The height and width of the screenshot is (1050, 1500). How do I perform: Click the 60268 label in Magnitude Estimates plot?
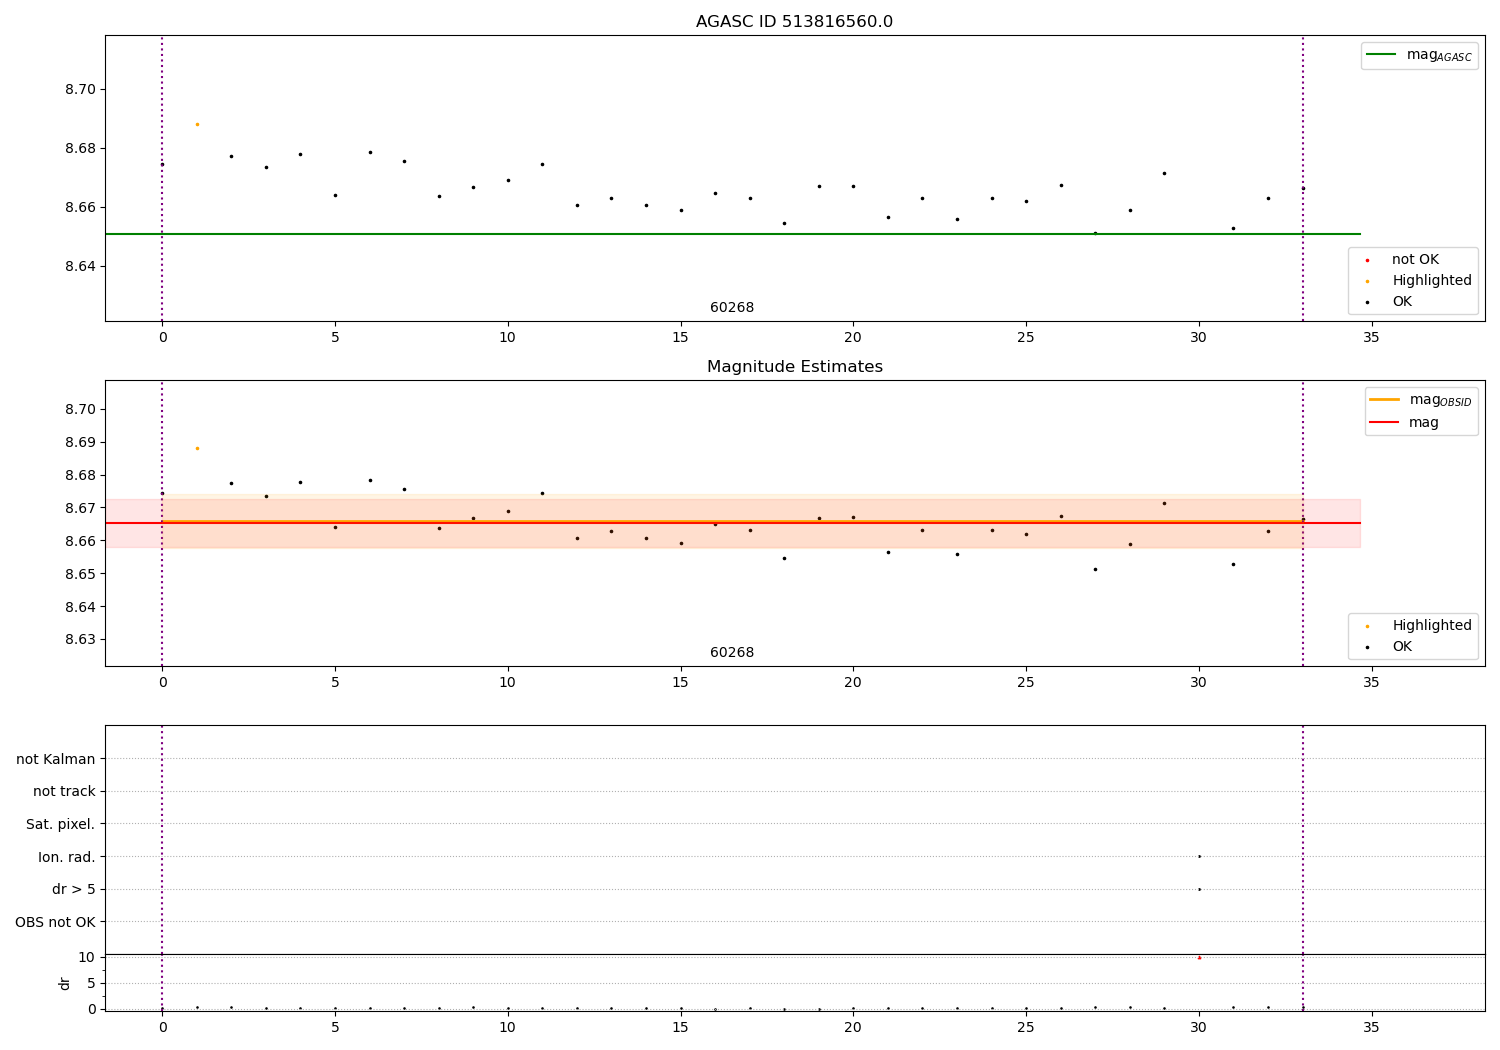(x=732, y=653)
